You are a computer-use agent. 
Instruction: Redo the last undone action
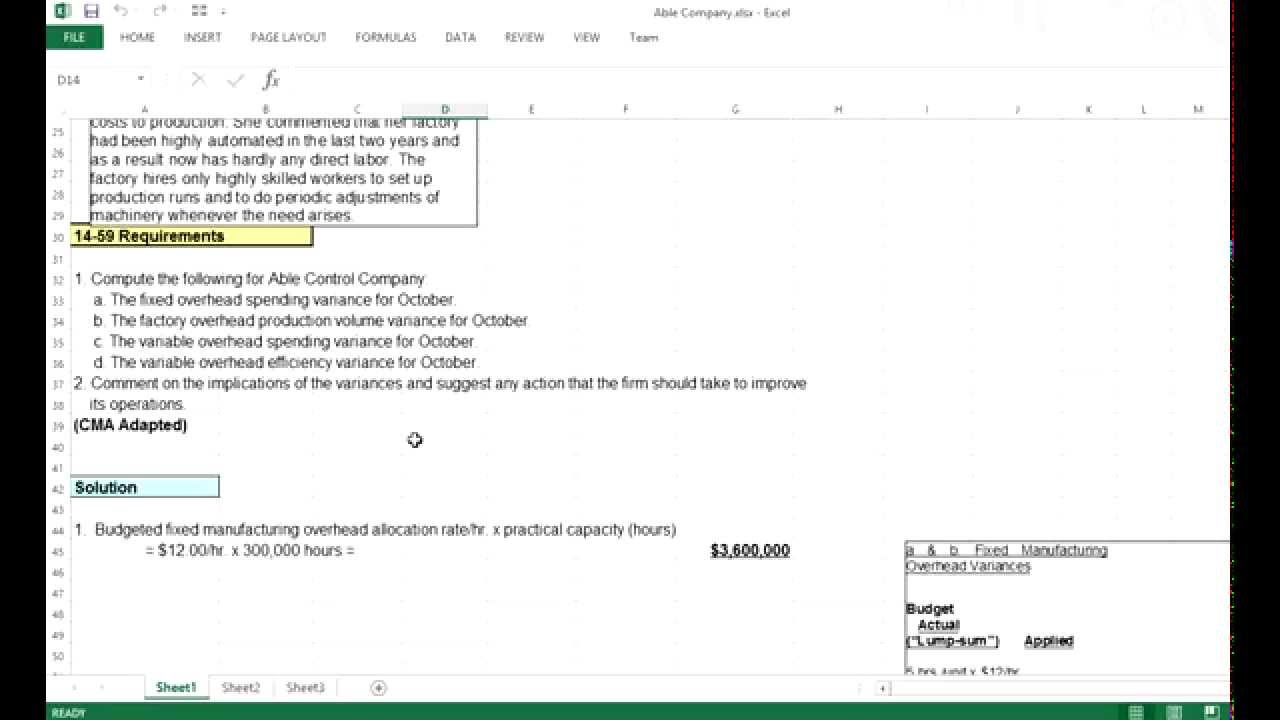pos(160,11)
